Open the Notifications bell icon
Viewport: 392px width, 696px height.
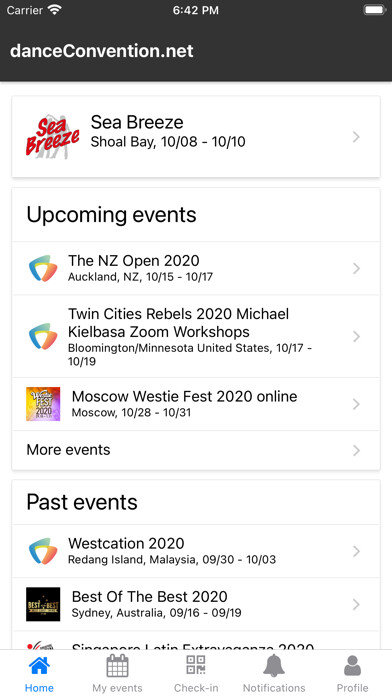click(x=274, y=665)
